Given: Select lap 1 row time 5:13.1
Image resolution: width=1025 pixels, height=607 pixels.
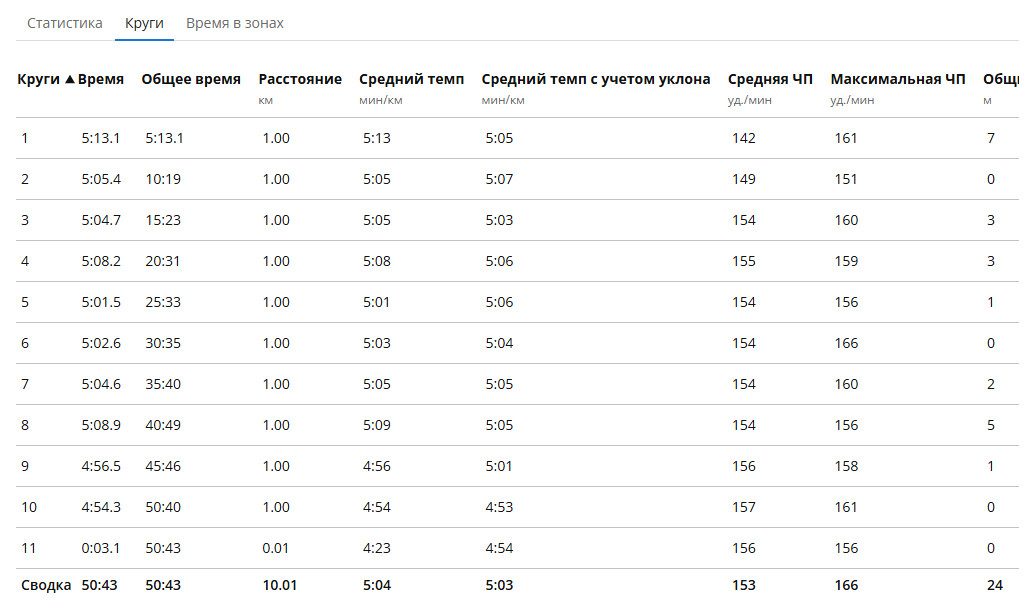Looking at the screenshot, I should click(101, 138).
